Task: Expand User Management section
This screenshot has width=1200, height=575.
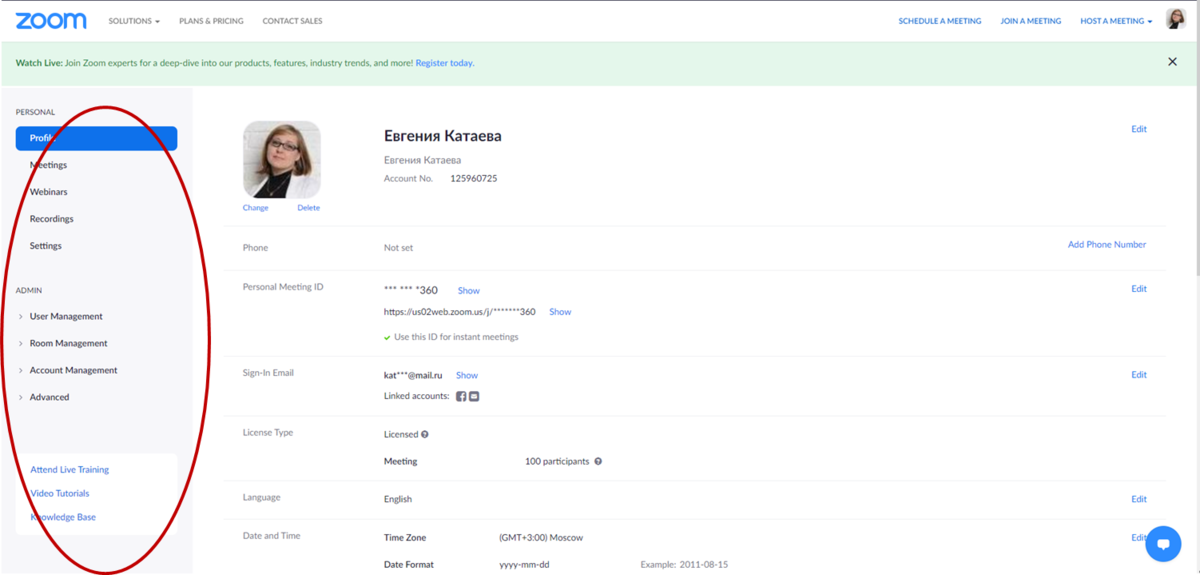Action: click(66, 316)
